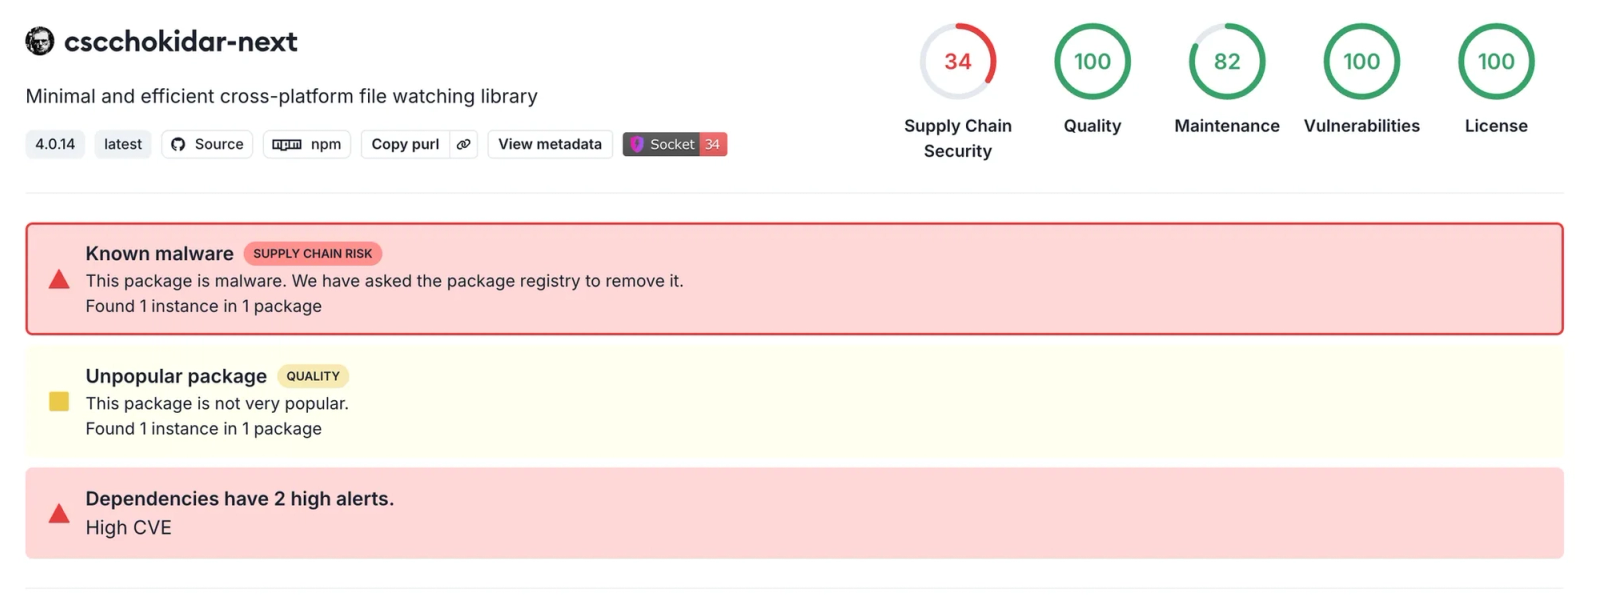Click the copy purl link icon

[464, 144]
